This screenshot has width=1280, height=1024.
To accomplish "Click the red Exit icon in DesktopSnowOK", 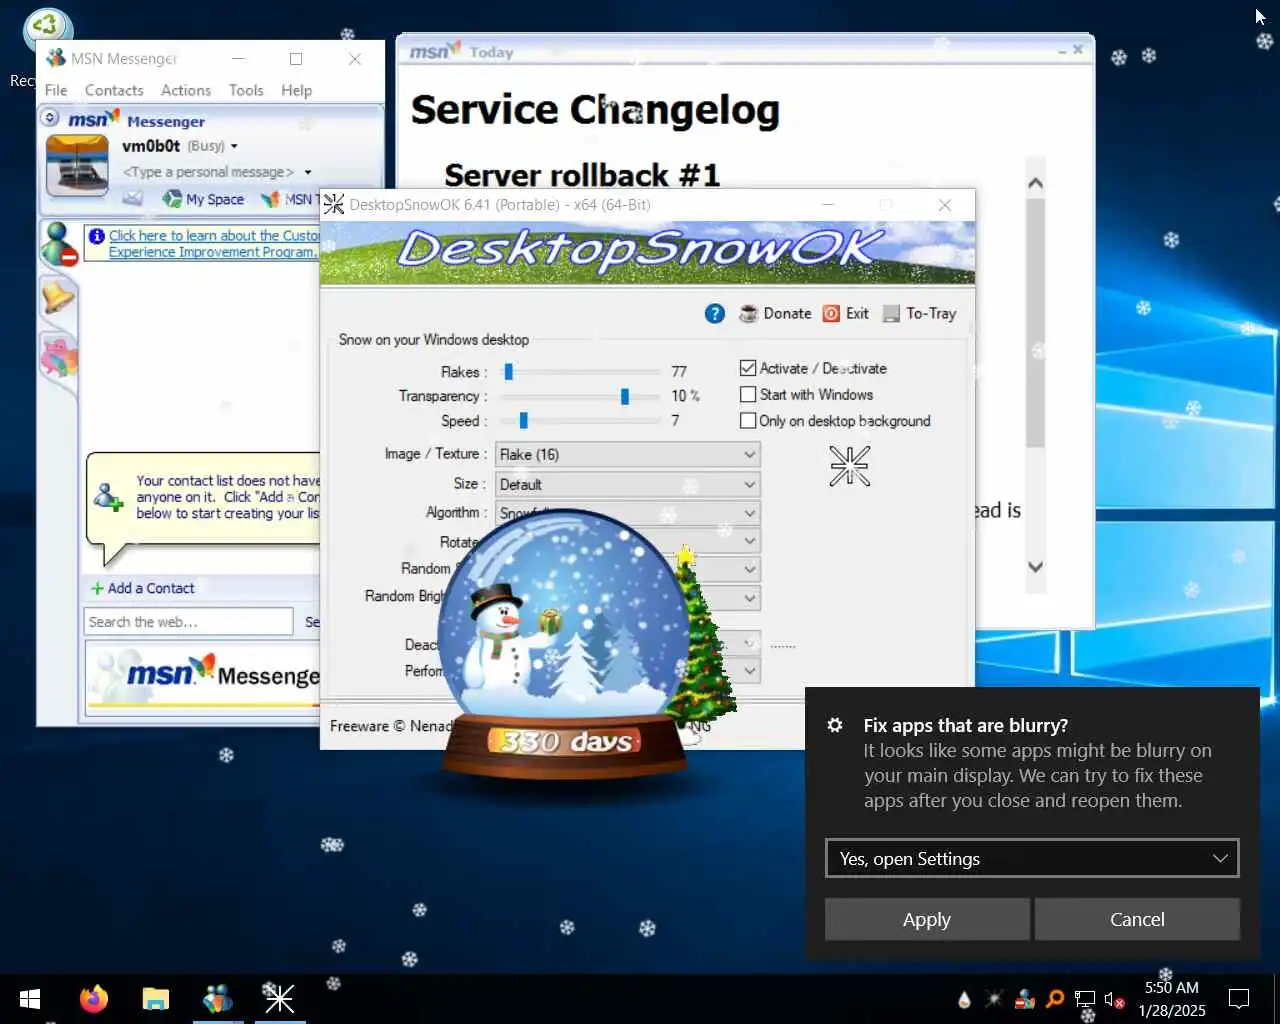I will pyautogui.click(x=831, y=314).
